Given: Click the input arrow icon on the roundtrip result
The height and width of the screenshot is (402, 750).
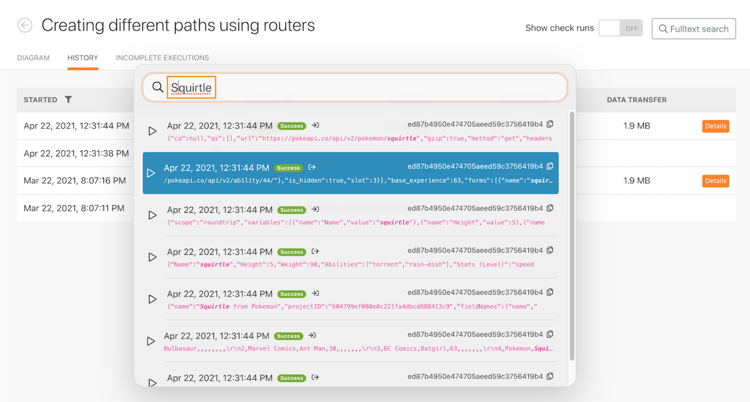Looking at the screenshot, I should pos(315,209).
